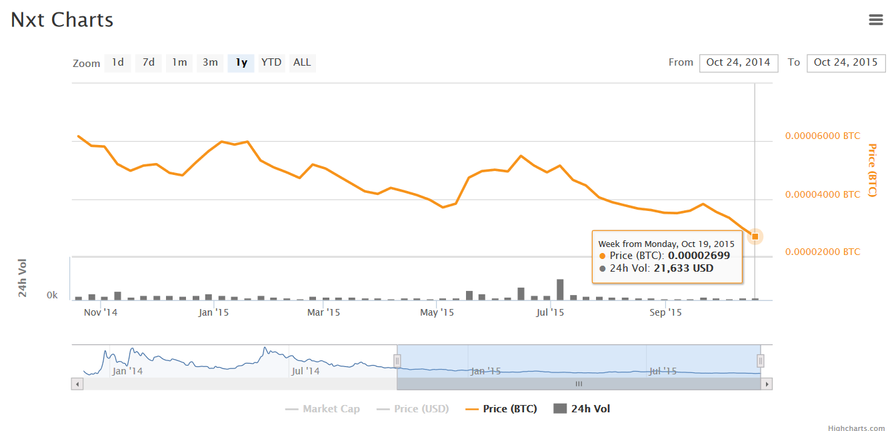Screen dimensions: 894x431
Task: Edit the From date field
Action: coord(738,63)
